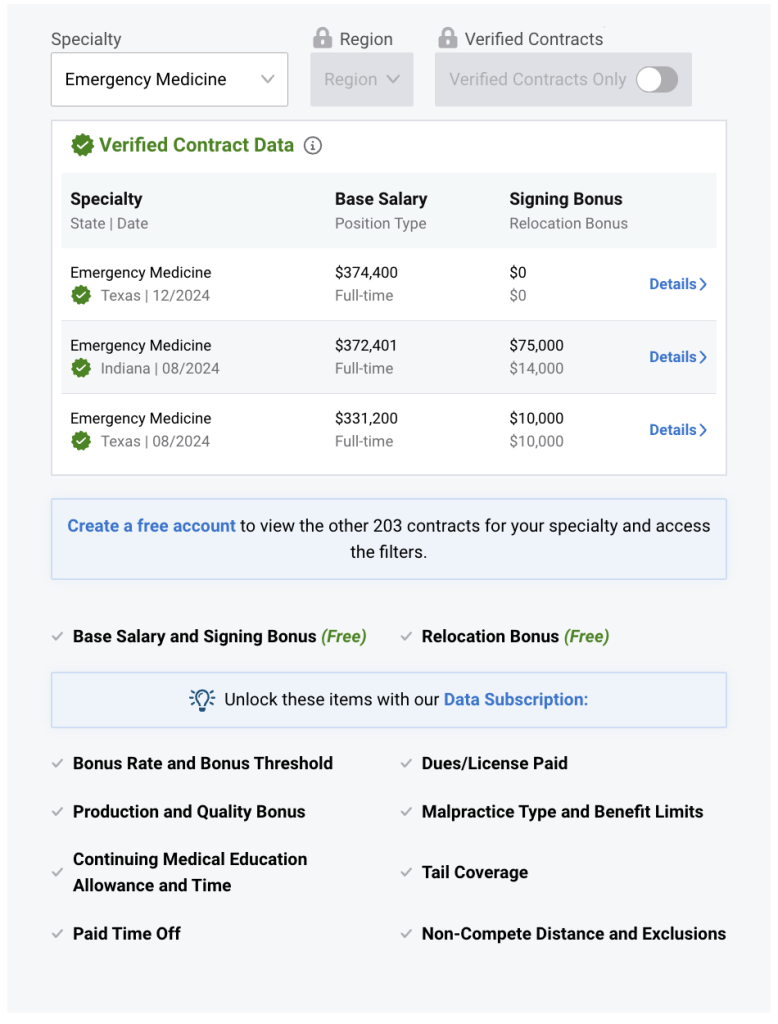Open Details for the Indiana $372,401 contract
778x1024 pixels.
coord(678,357)
